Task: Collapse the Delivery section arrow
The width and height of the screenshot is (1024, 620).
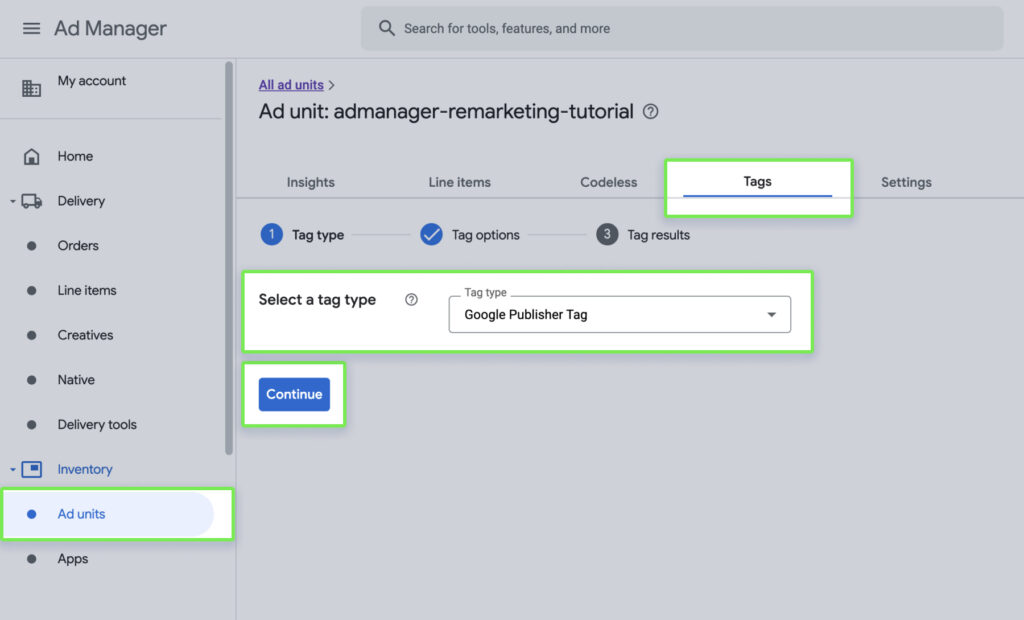Action: pyautogui.click(x=13, y=201)
